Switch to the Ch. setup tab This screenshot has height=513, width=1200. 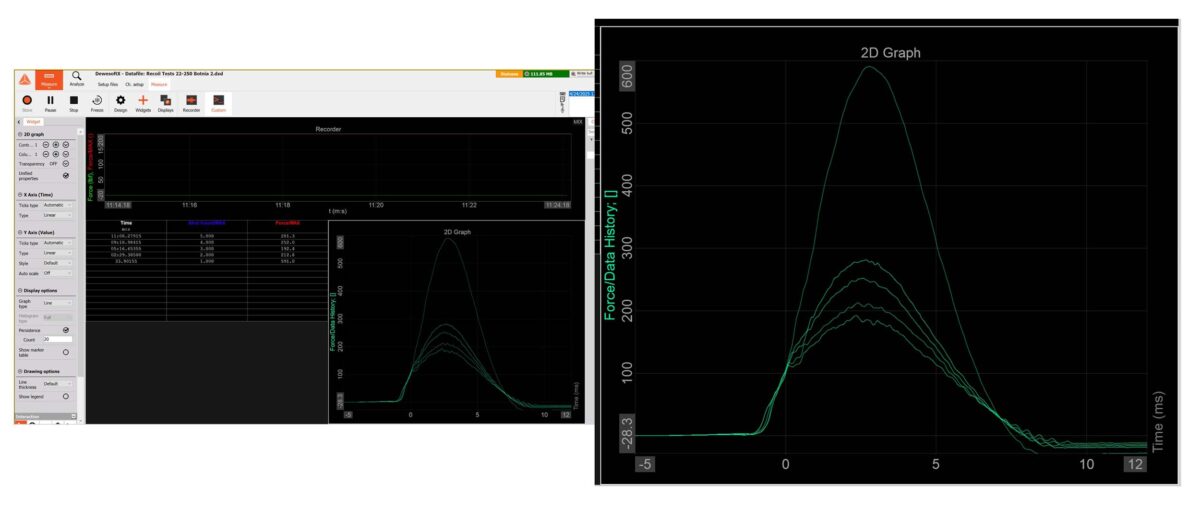point(135,85)
